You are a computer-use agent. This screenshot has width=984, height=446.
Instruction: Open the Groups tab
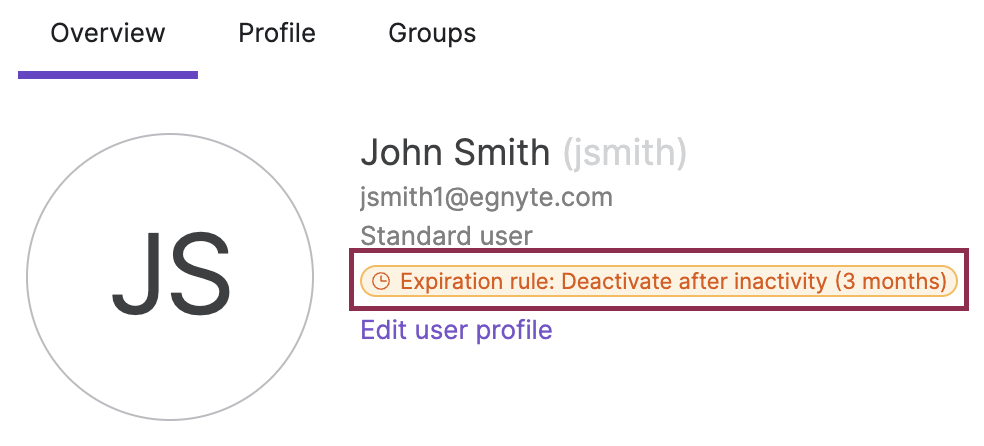(x=432, y=33)
